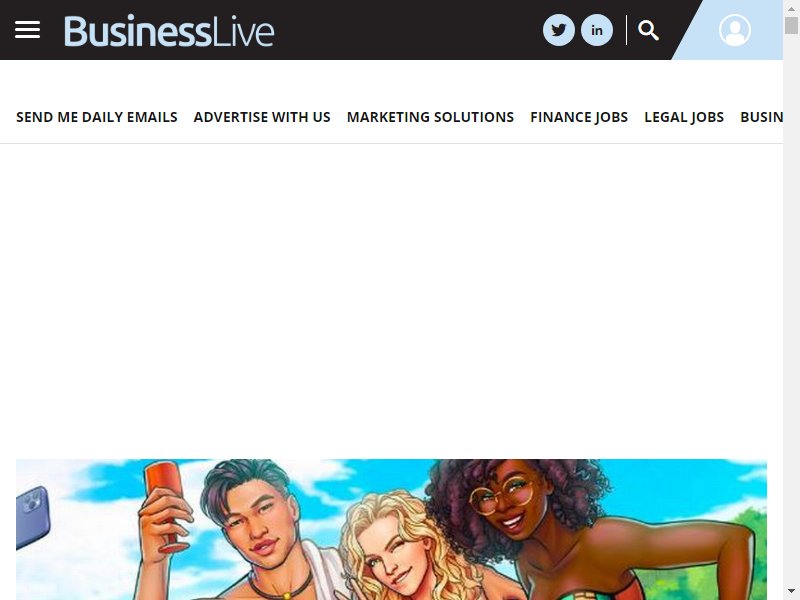The width and height of the screenshot is (800, 600).
Task: Open the Finance Jobs page
Action: pos(579,117)
